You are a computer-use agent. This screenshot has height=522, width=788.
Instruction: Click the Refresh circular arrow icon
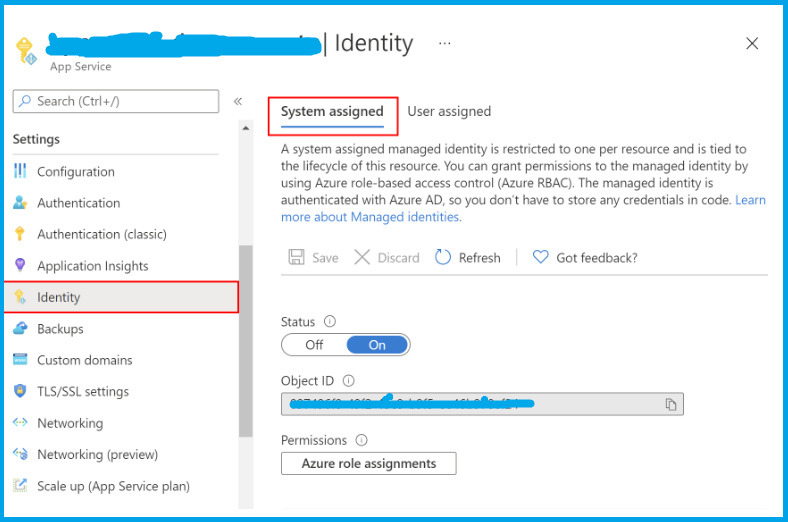point(443,257)
